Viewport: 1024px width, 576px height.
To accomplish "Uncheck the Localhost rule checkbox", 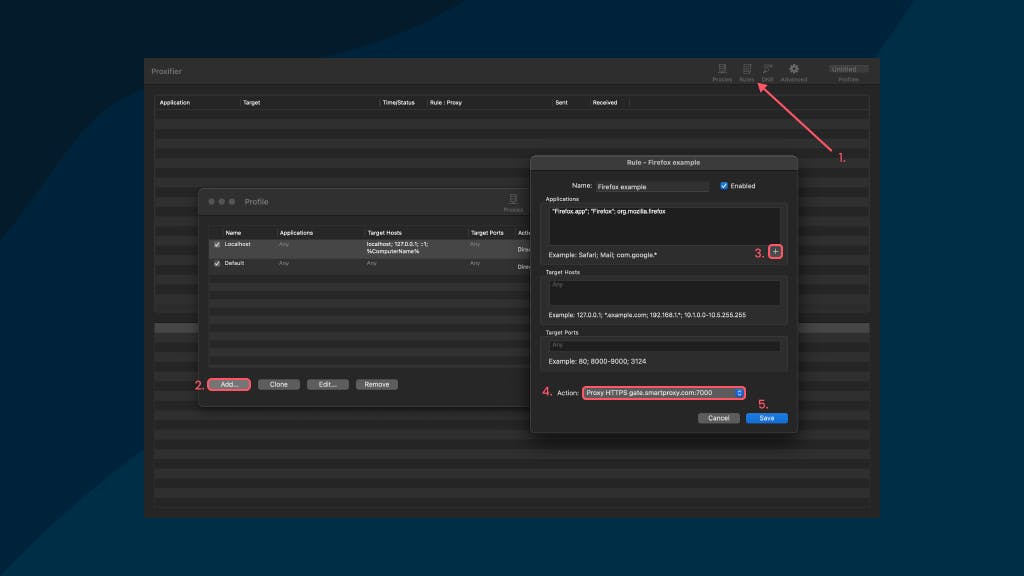I will pyautogui.click(x=217, y=244).
